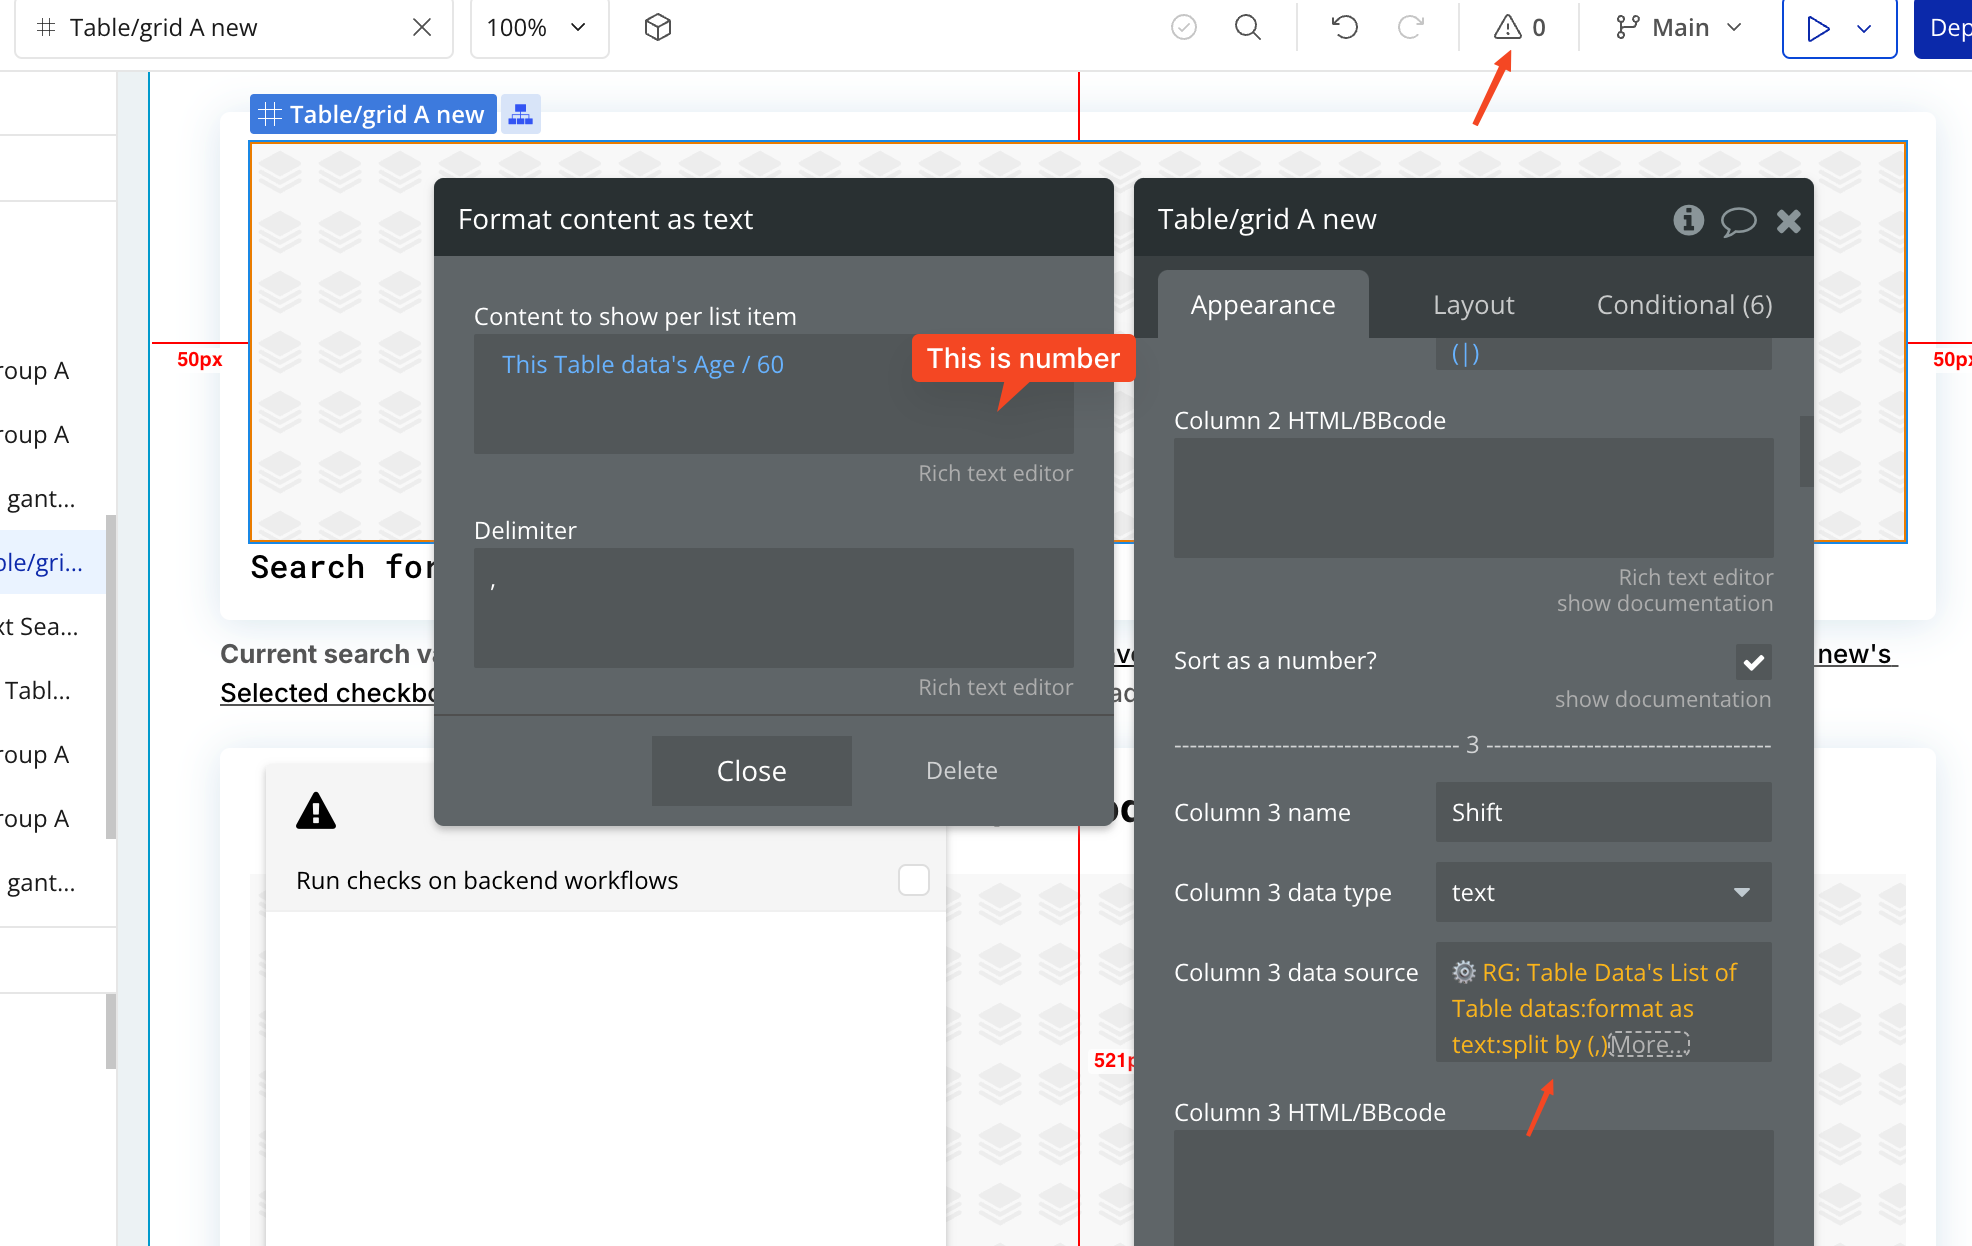Open comments bubble in property editor
Image resolution: width=1972 pixels, height=1246 pixels.
pos(1738,220)
